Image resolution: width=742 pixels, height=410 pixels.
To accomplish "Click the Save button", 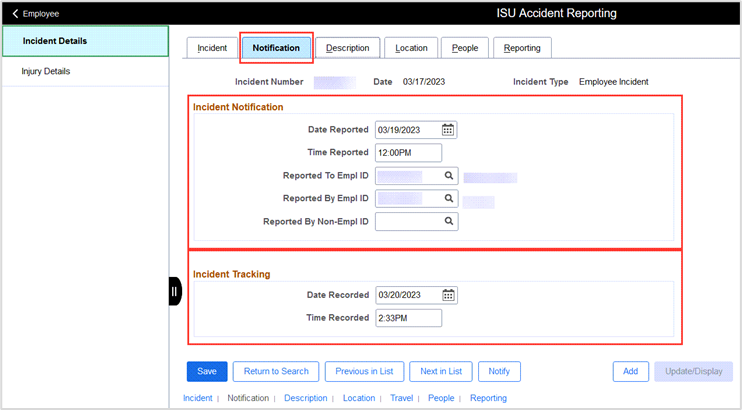I will (207, 372).
